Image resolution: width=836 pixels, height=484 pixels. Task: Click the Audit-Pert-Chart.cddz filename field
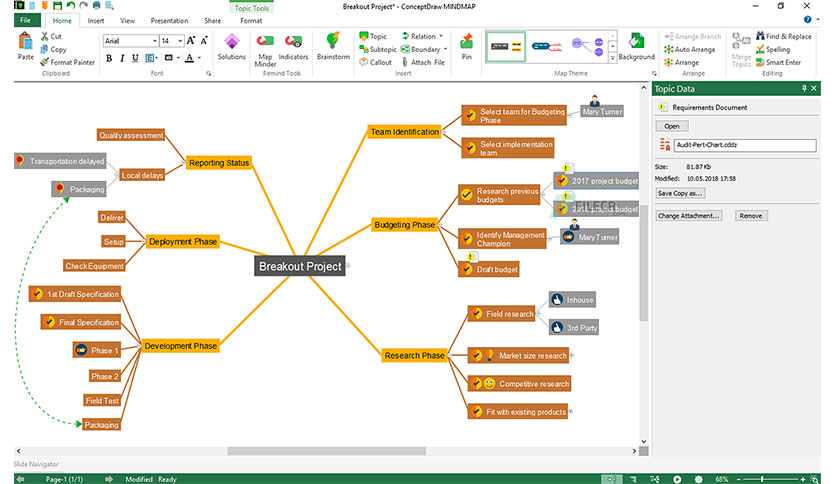745,145
